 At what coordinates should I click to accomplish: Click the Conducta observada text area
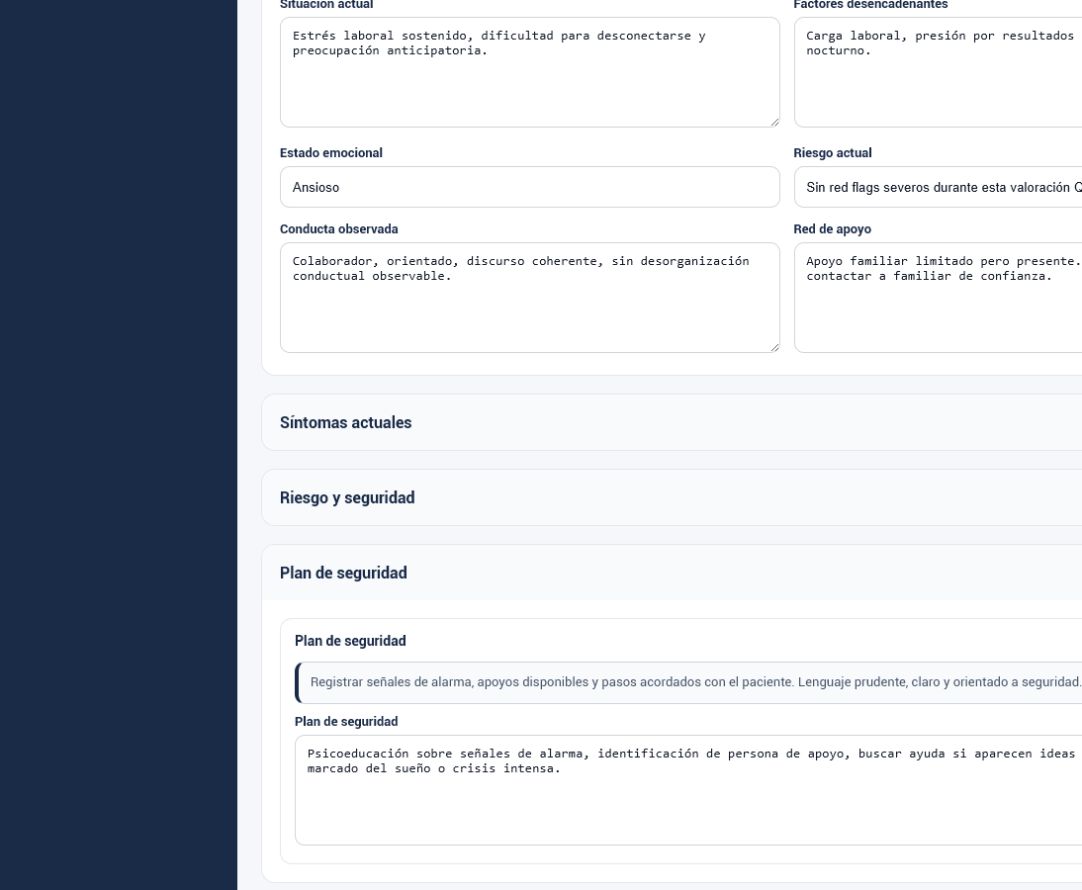[x=530, y=297]
